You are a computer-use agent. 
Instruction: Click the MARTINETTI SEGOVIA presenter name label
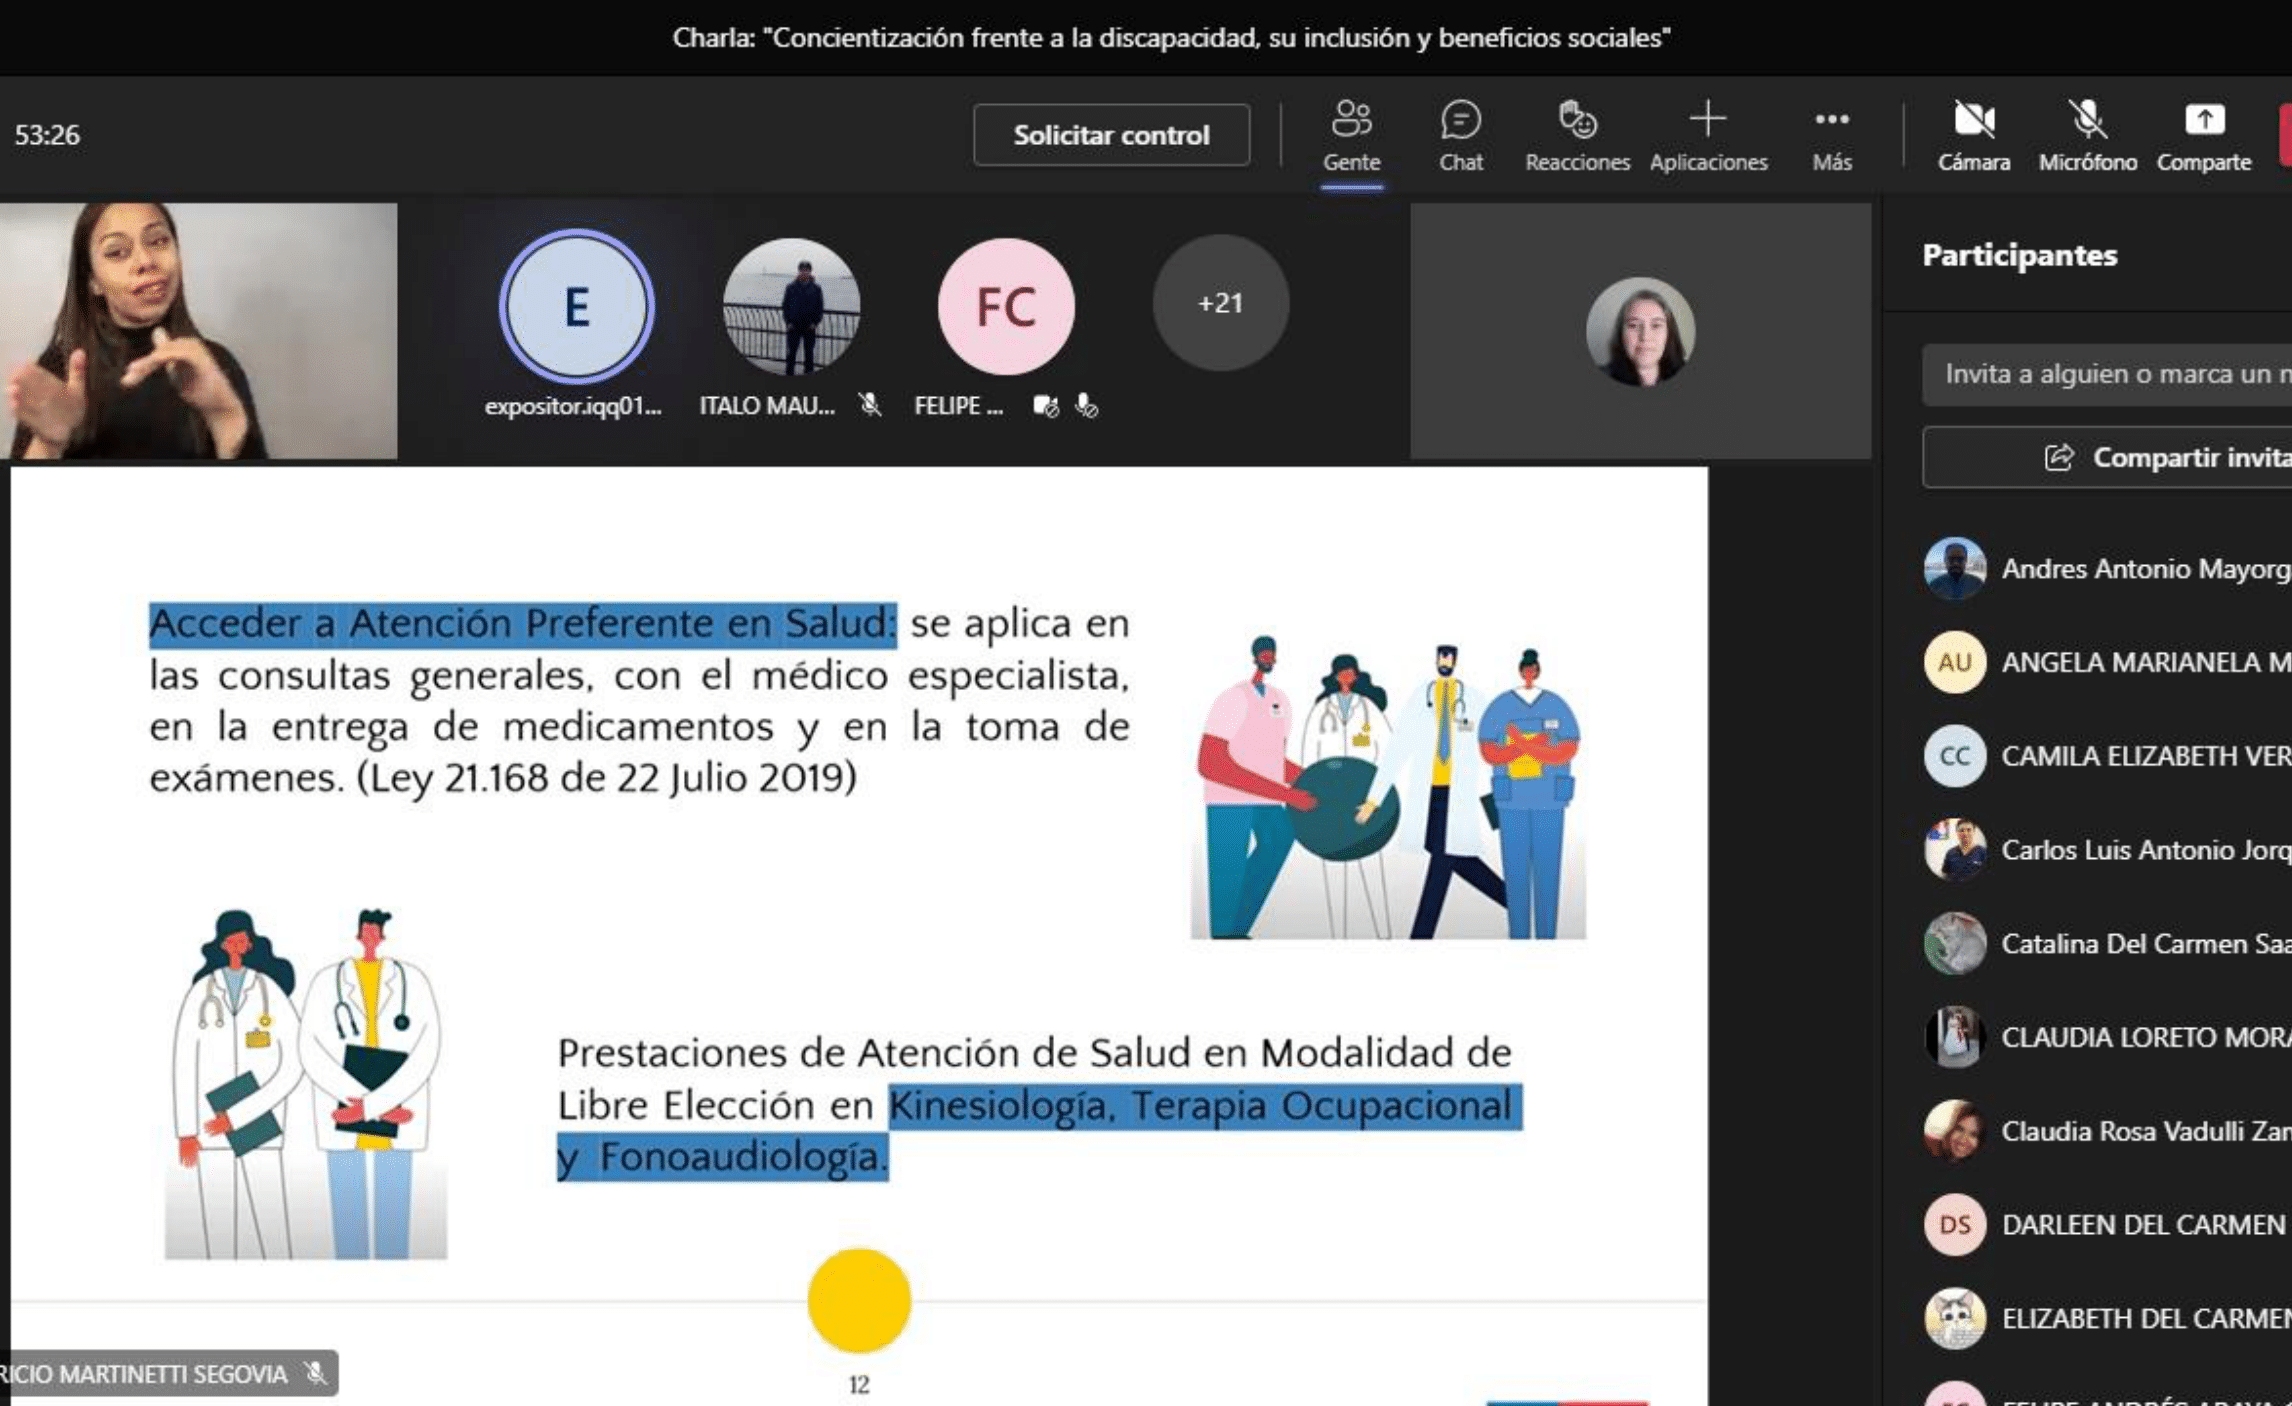[144, 1374]
